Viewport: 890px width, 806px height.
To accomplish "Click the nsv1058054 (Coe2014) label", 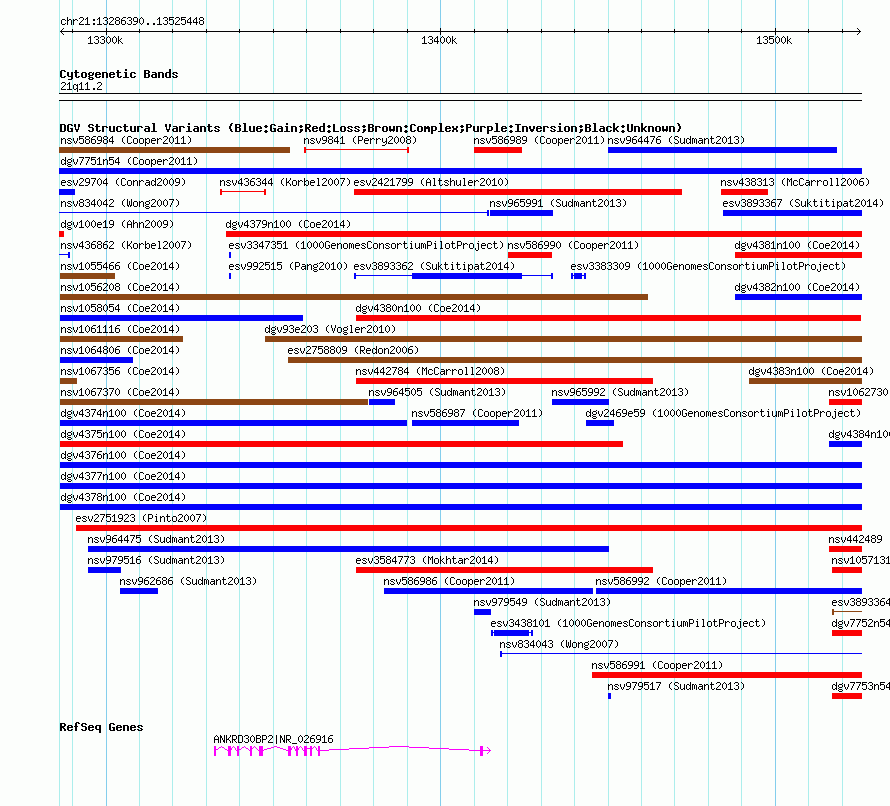I will 120,308.
